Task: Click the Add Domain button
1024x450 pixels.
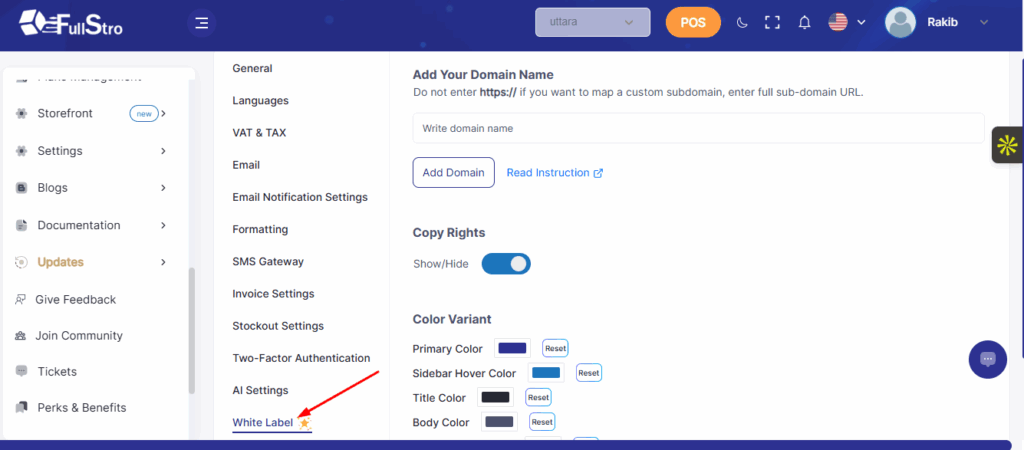Action: [x=453, y=173]
